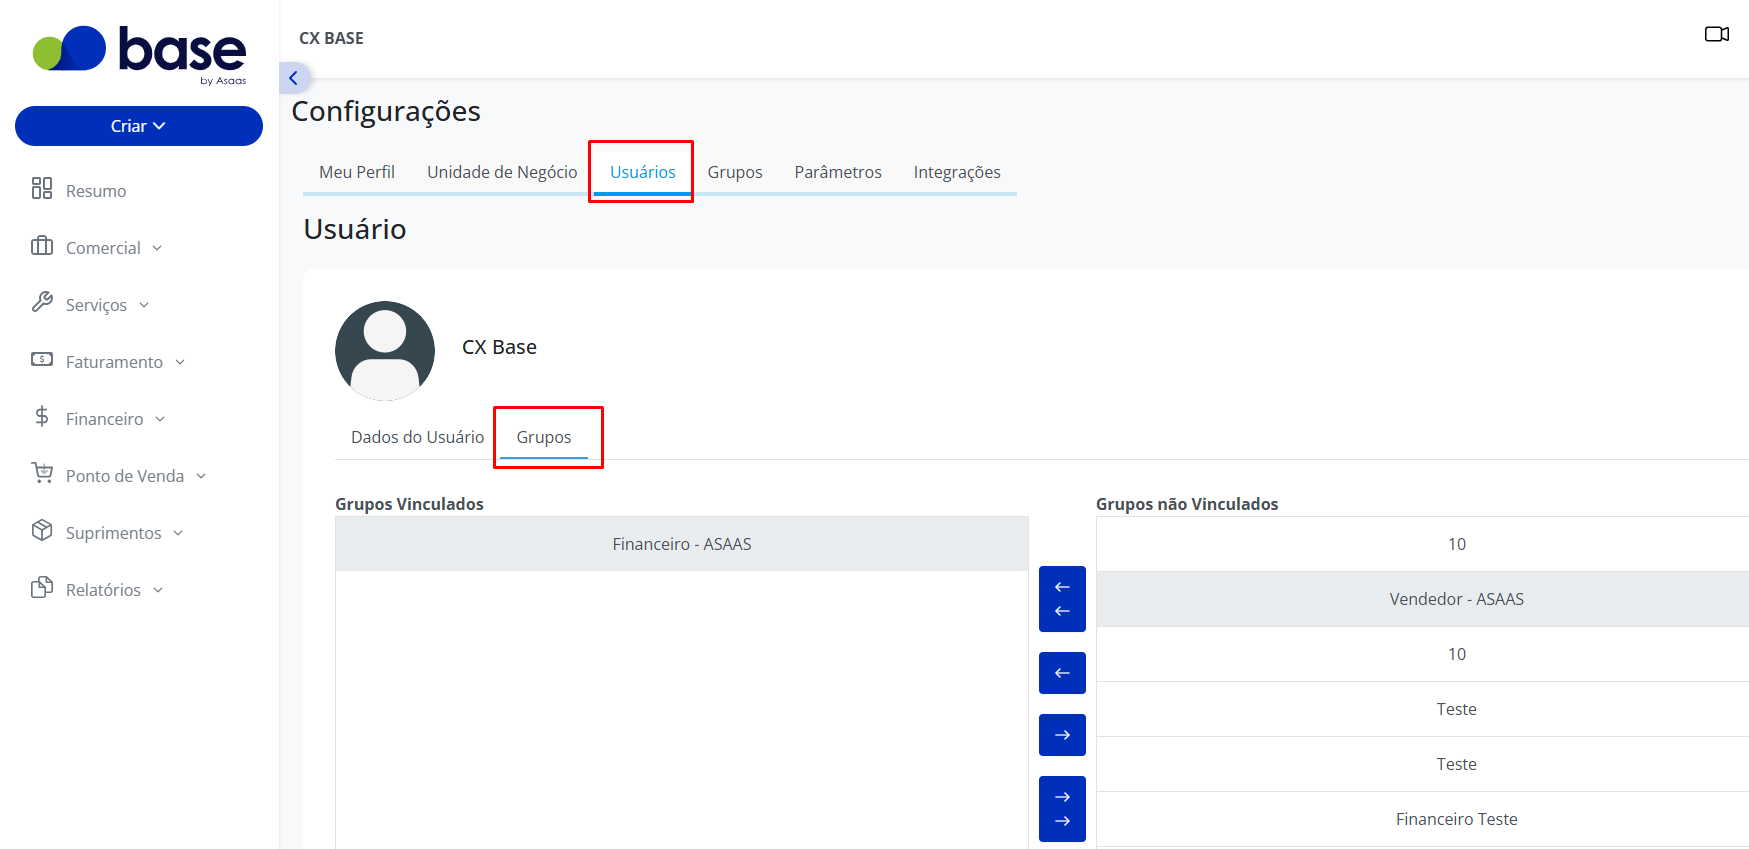1749x849 pixels.
Task: Click the double right arrow button
Action: pos(1062,809)
